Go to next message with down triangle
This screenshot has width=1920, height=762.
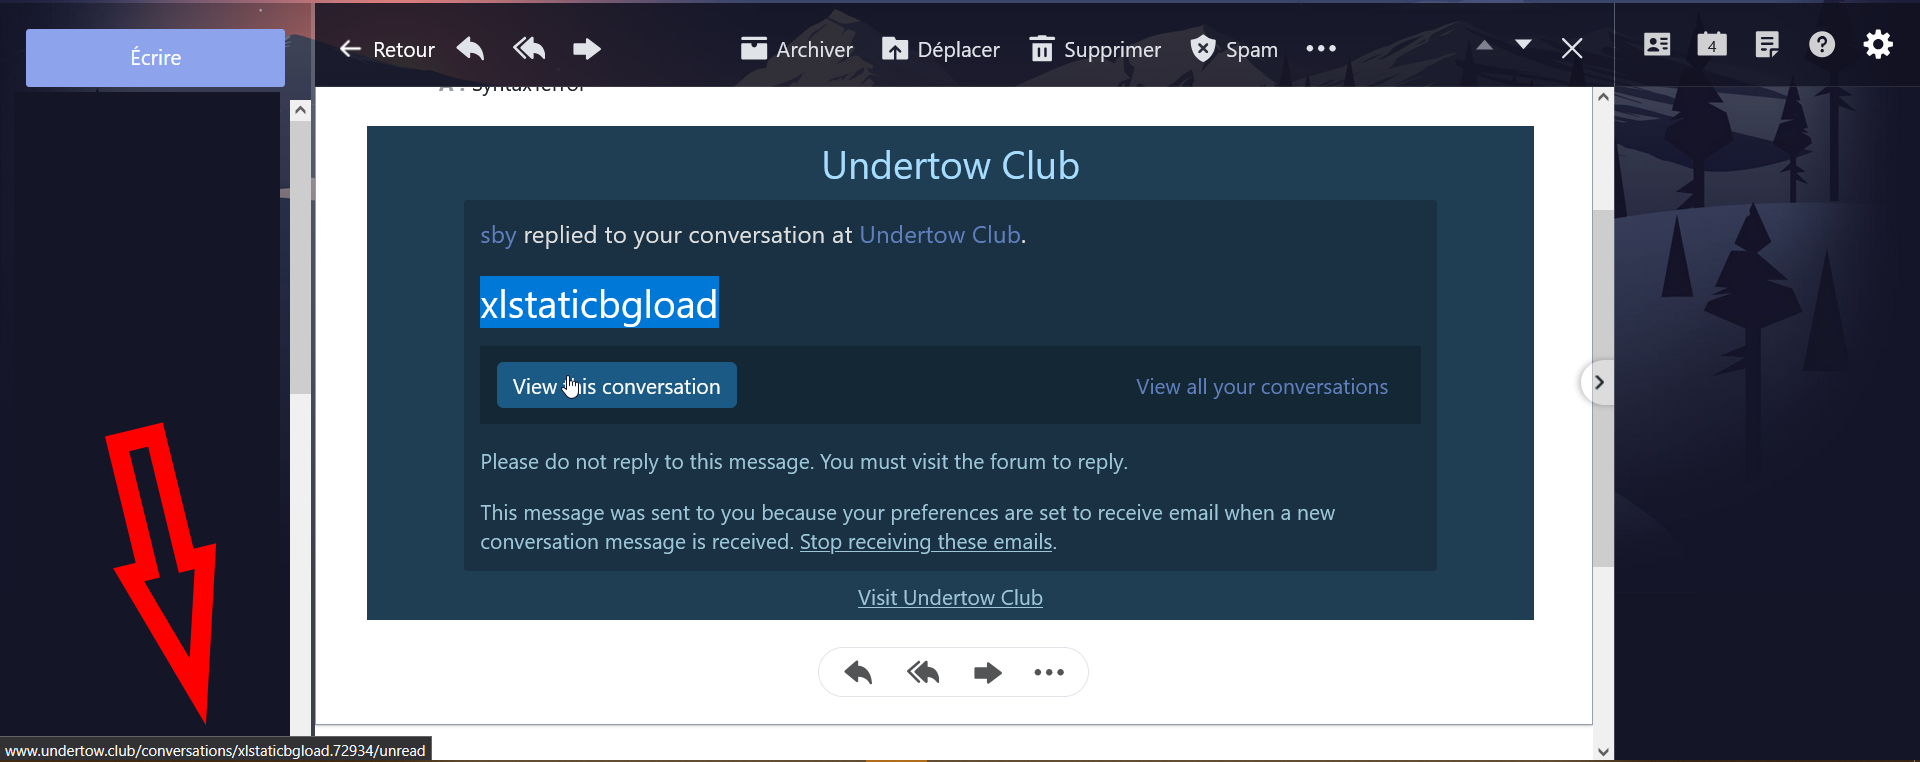1523,46
